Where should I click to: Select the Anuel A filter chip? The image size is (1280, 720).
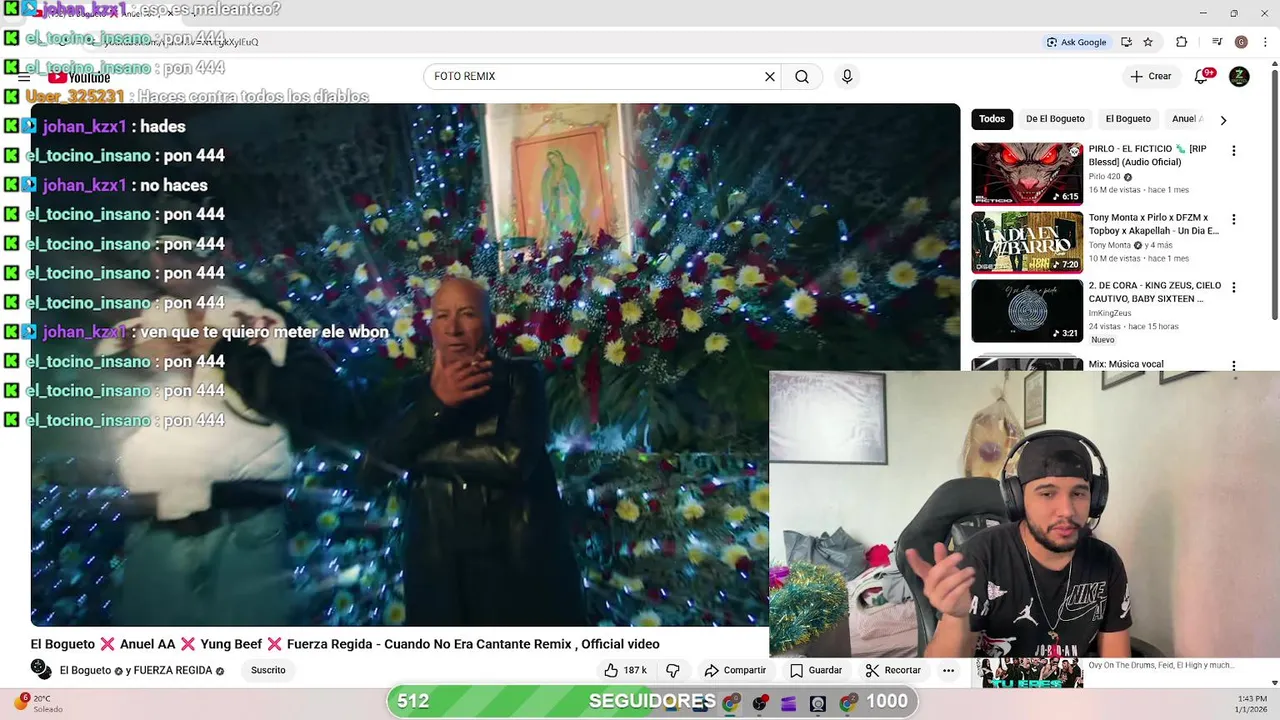[1186, 119]
